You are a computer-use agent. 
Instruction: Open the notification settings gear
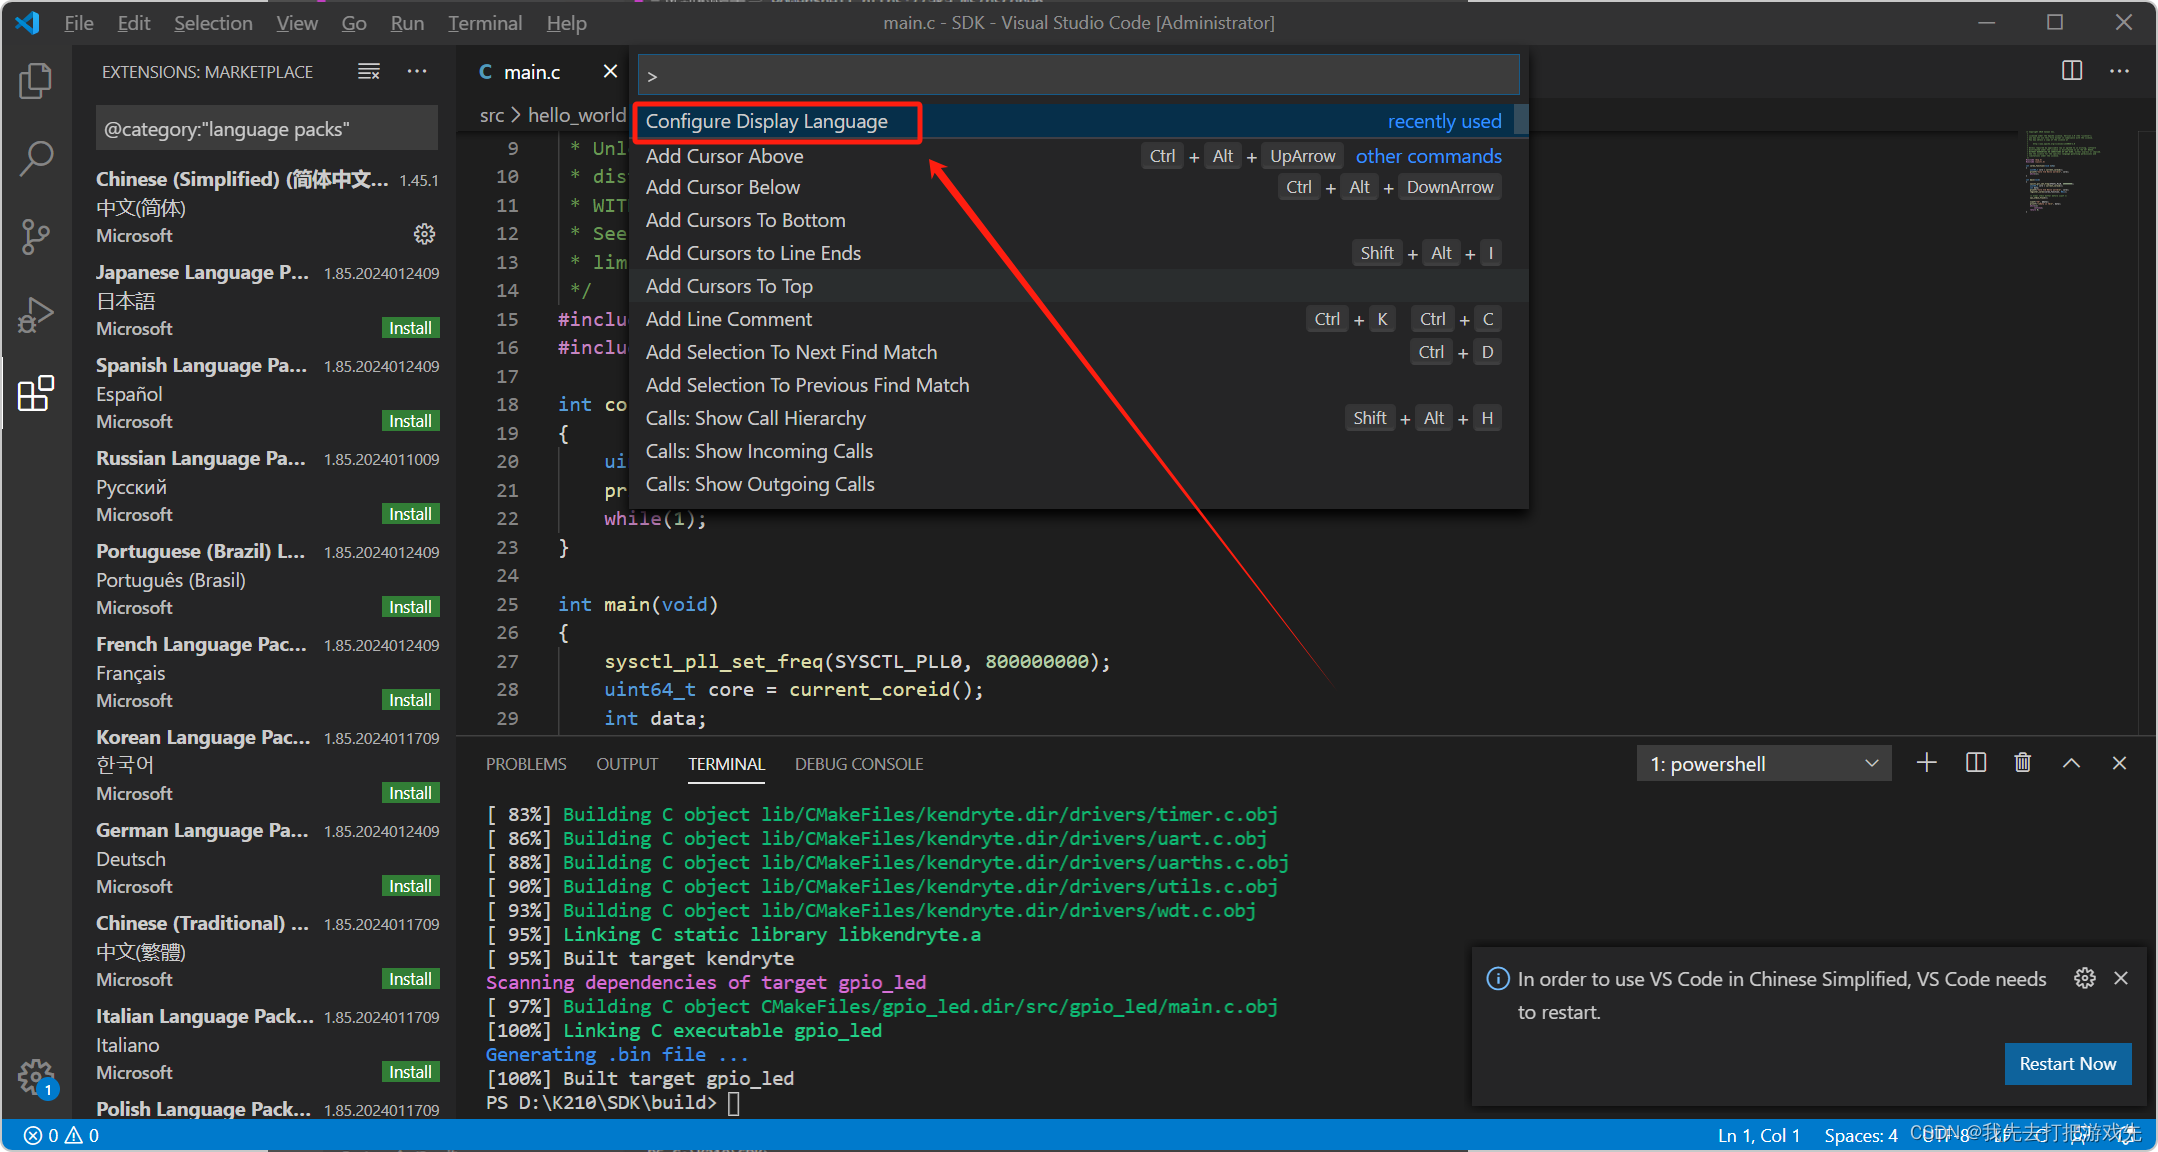pos(2085,978)
